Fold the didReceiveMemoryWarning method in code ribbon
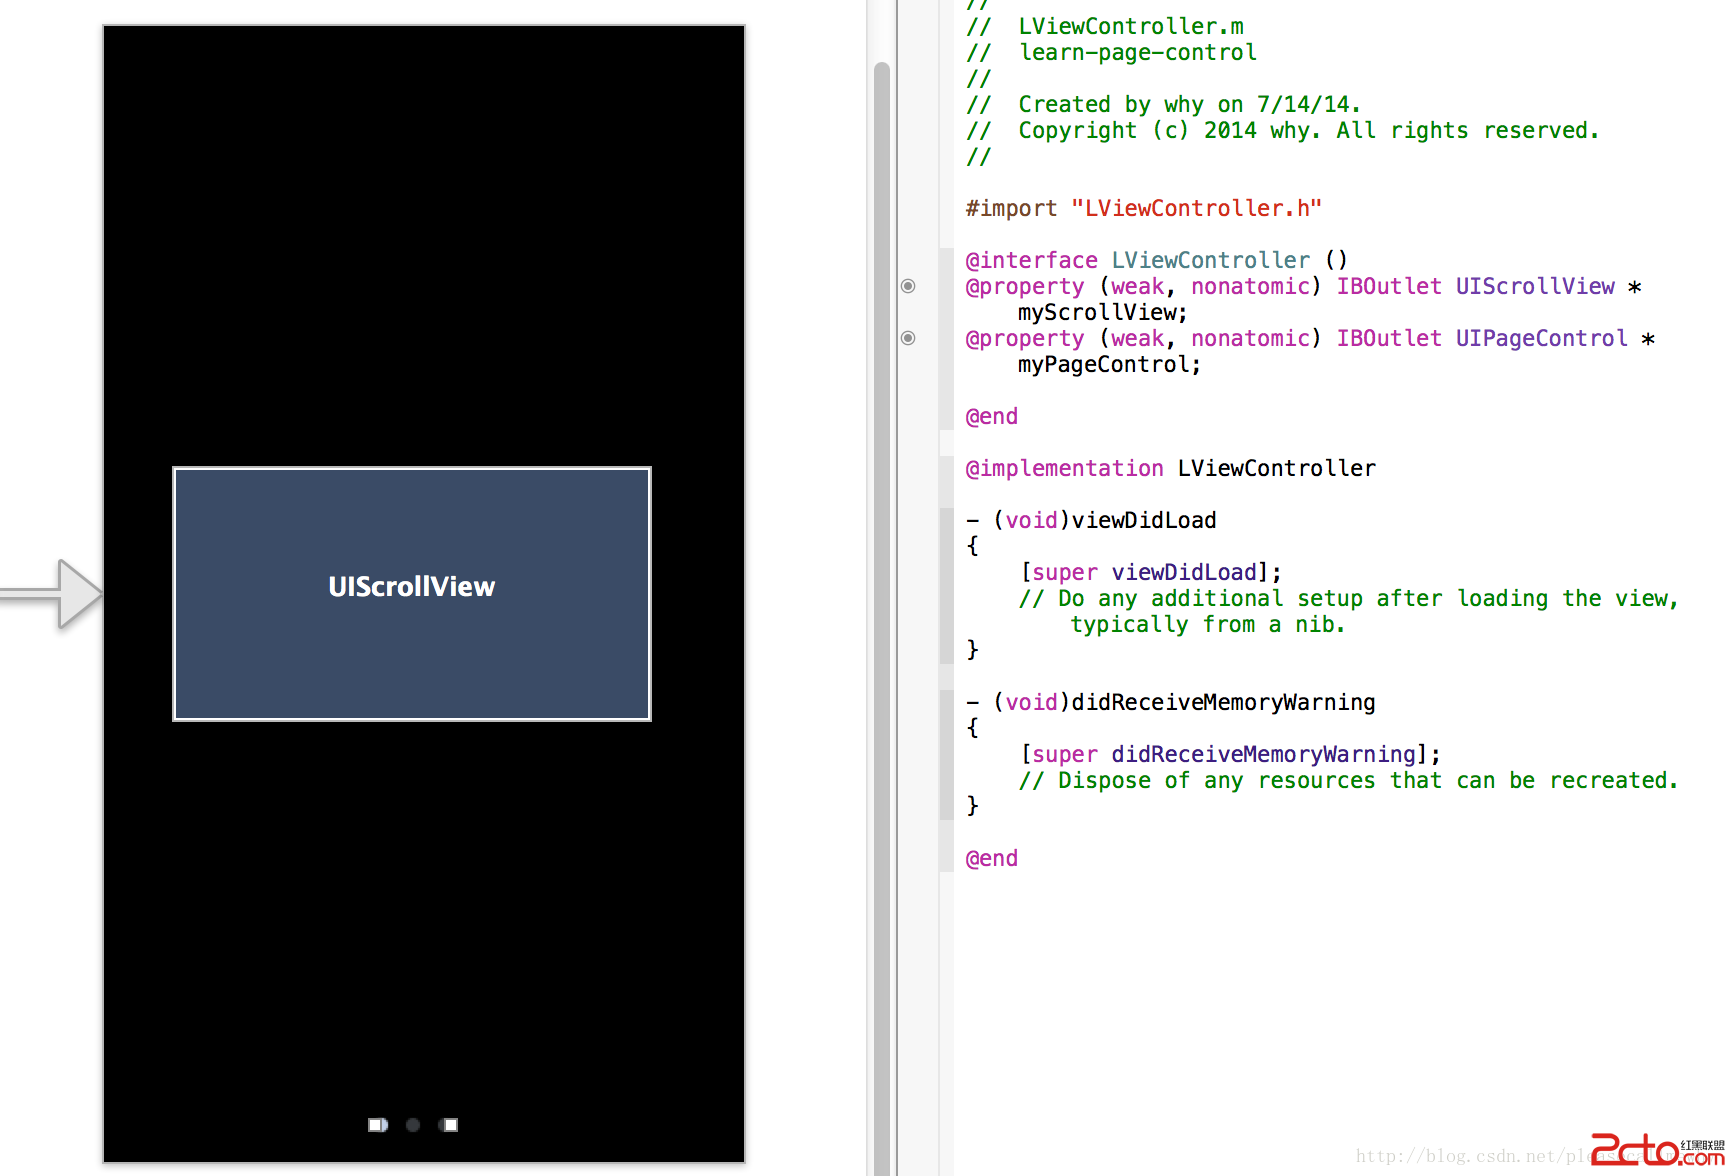 coord(946,754)
